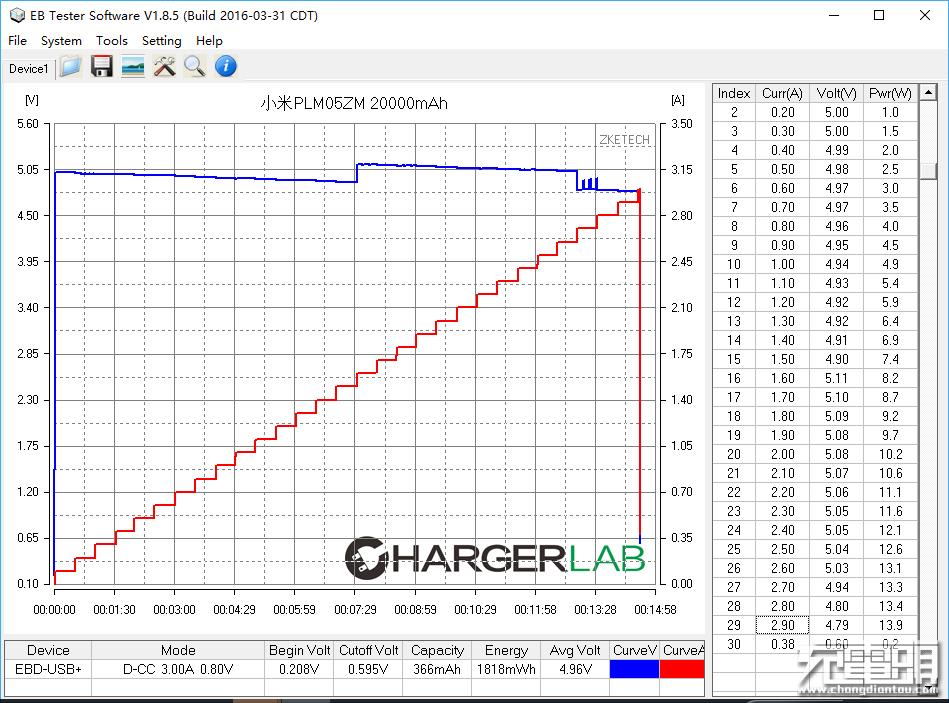Screen dimensions: 949x703
Task: Click the Curr(A) column header
Action: (x=782, y=93)
